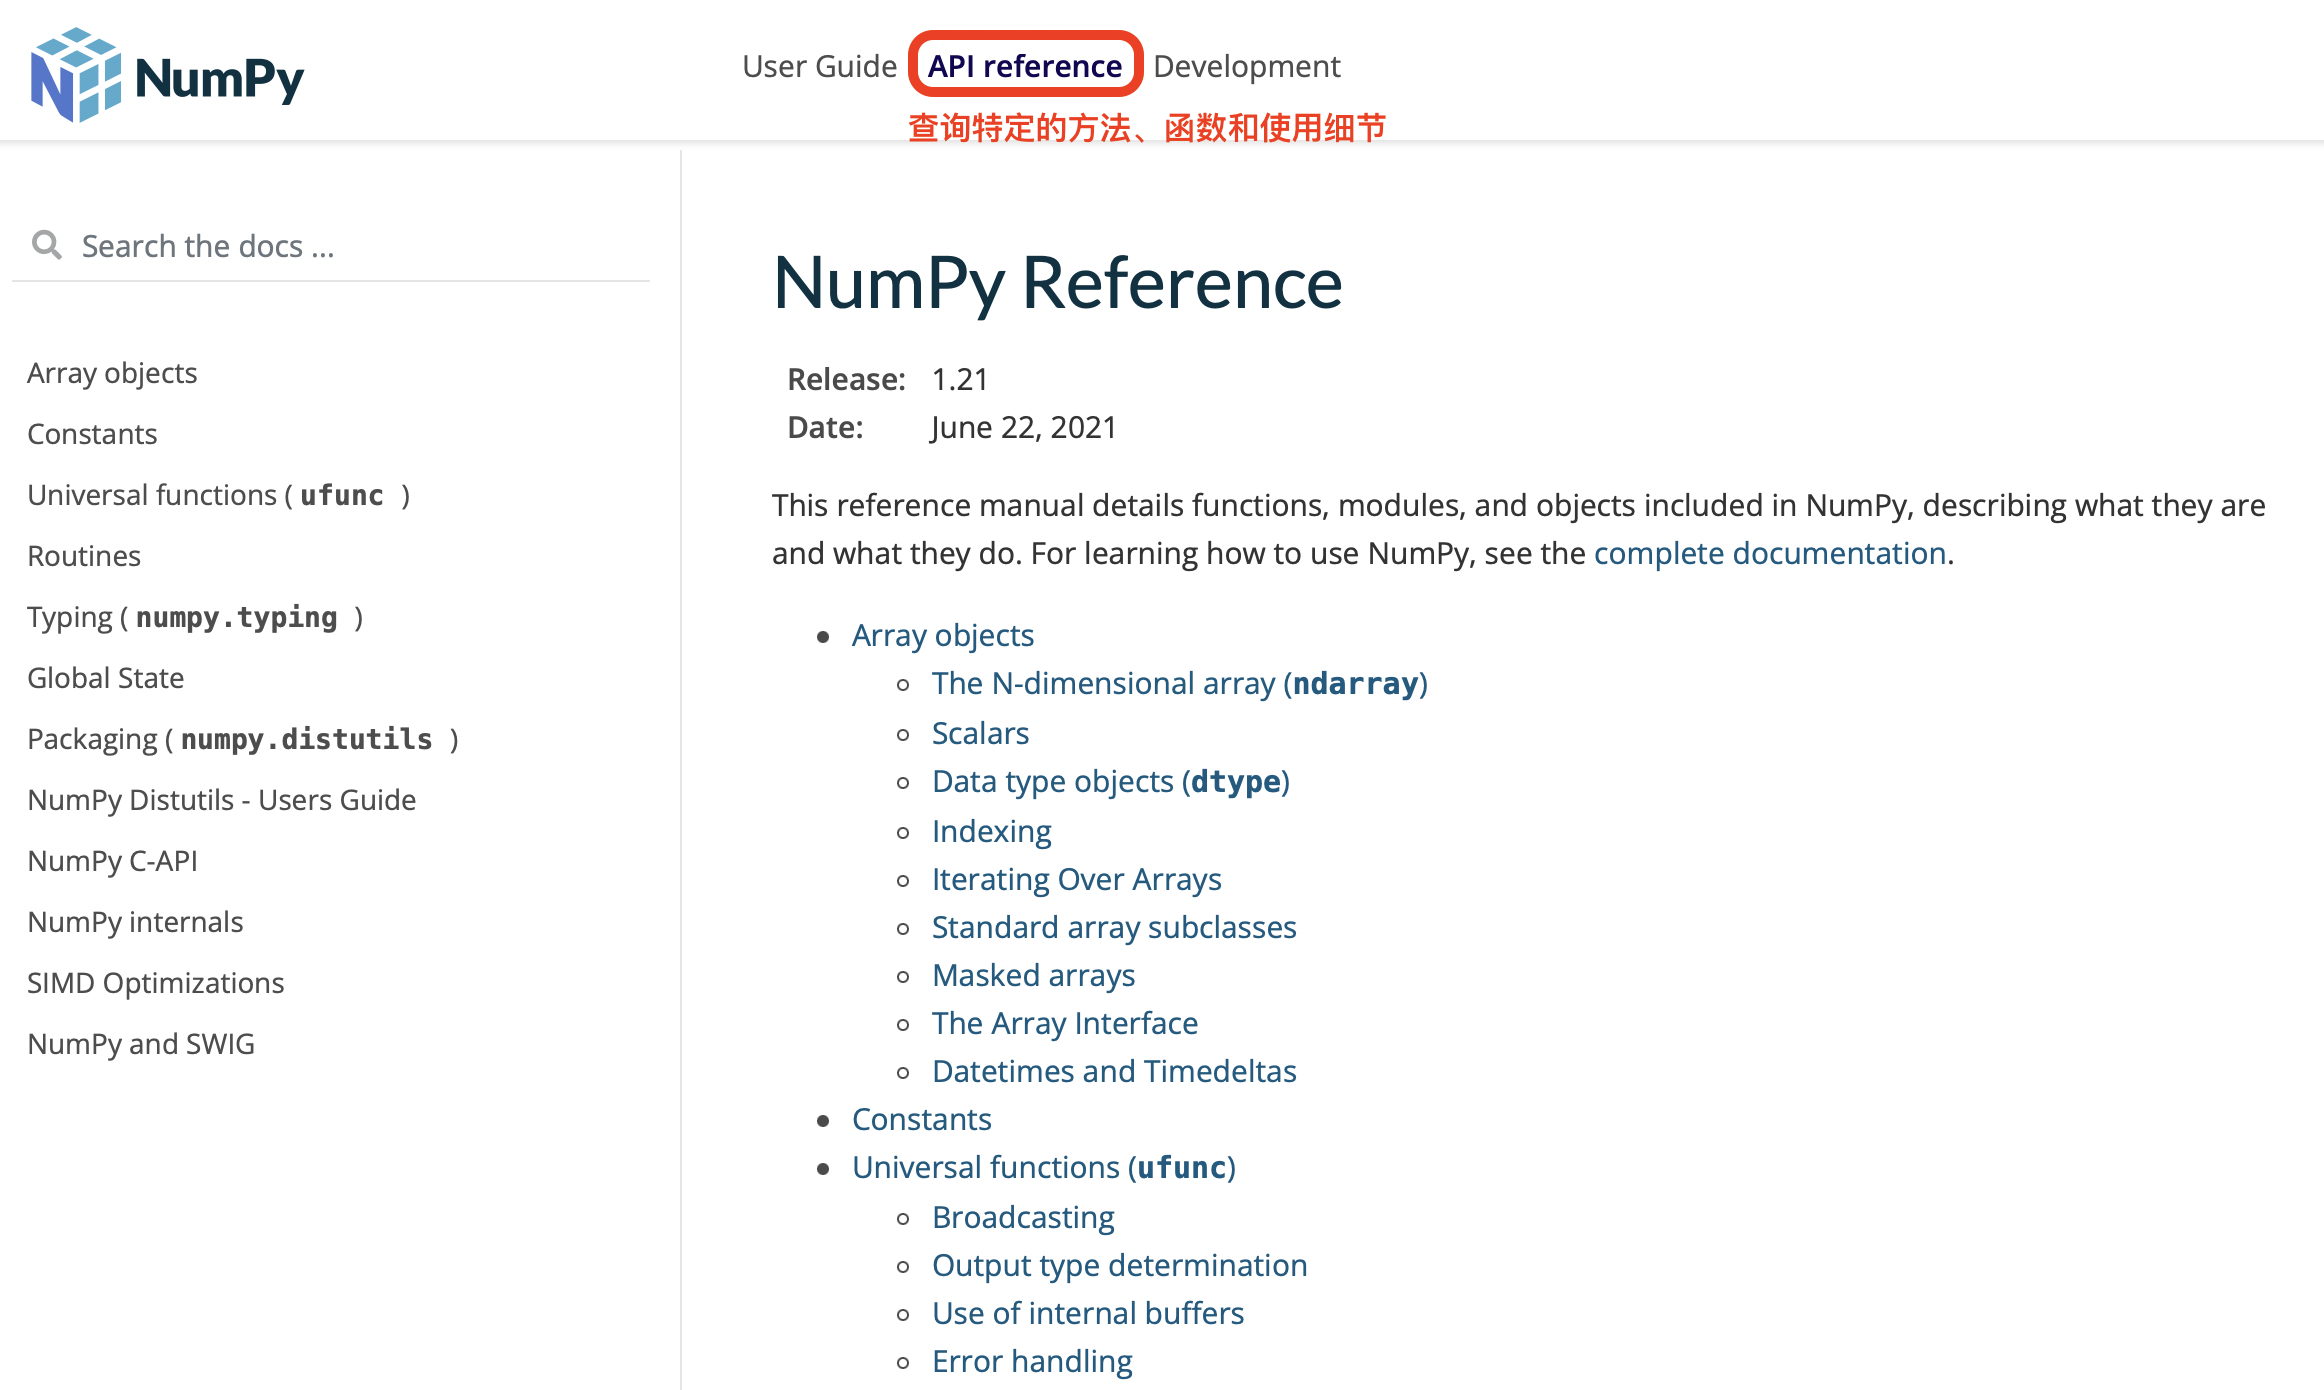Open the Masked arrays link

[1033, 975]
